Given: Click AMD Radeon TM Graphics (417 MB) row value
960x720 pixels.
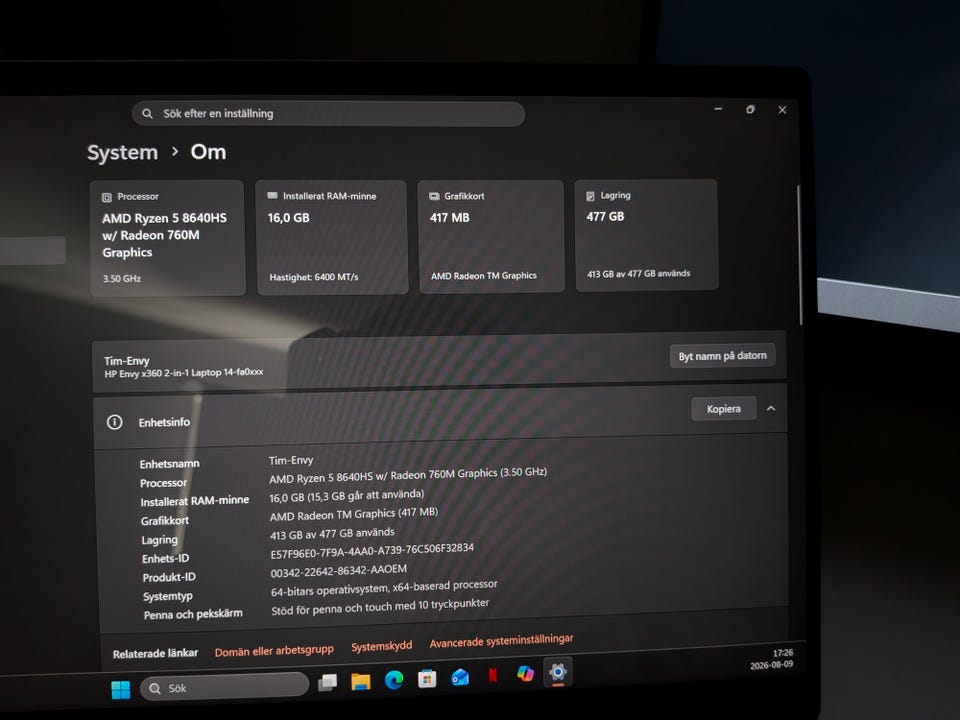Looking at the screenshot, I should coord(354,514).
